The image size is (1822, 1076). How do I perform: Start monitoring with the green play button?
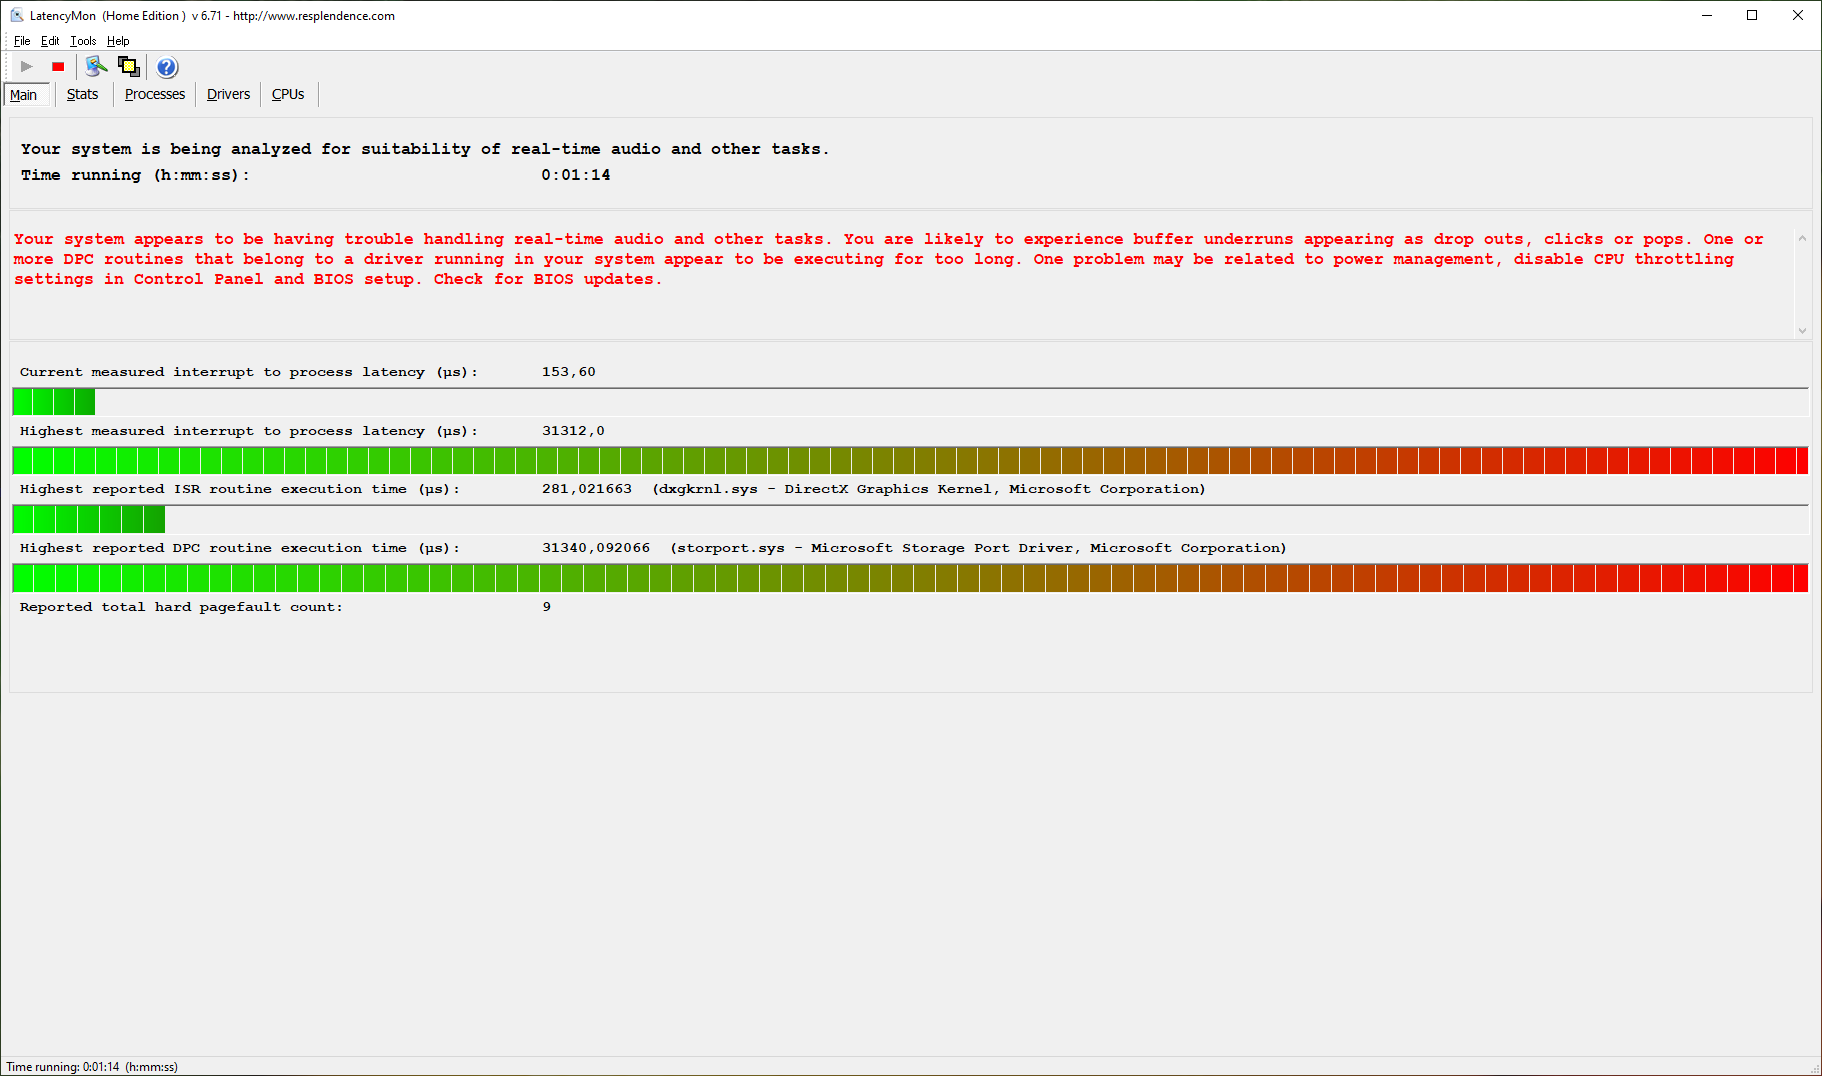[27, 67]
